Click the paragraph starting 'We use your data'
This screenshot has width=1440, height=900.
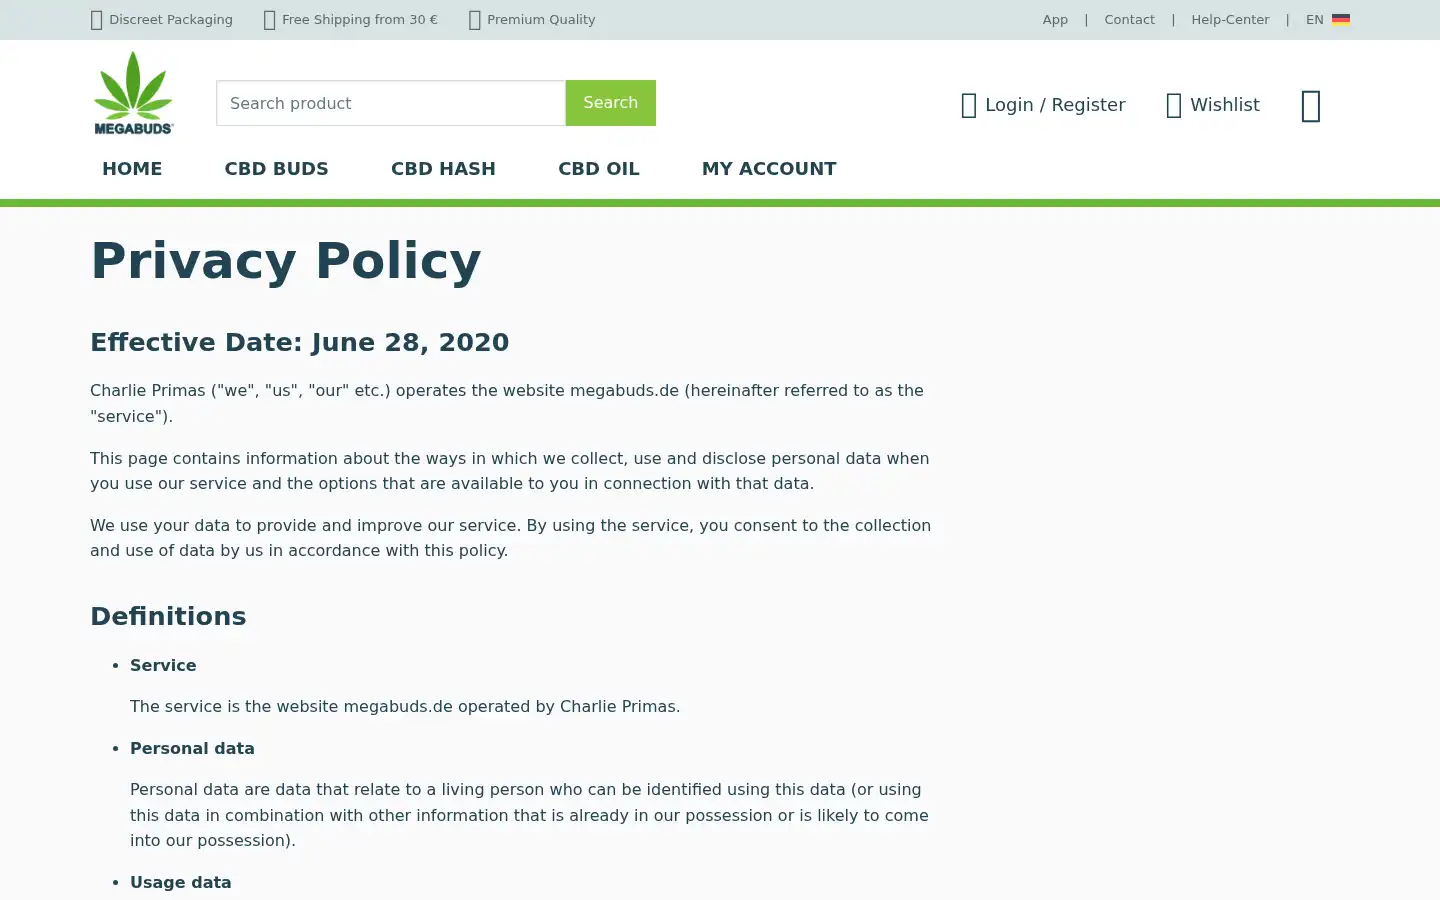[511, 538]
